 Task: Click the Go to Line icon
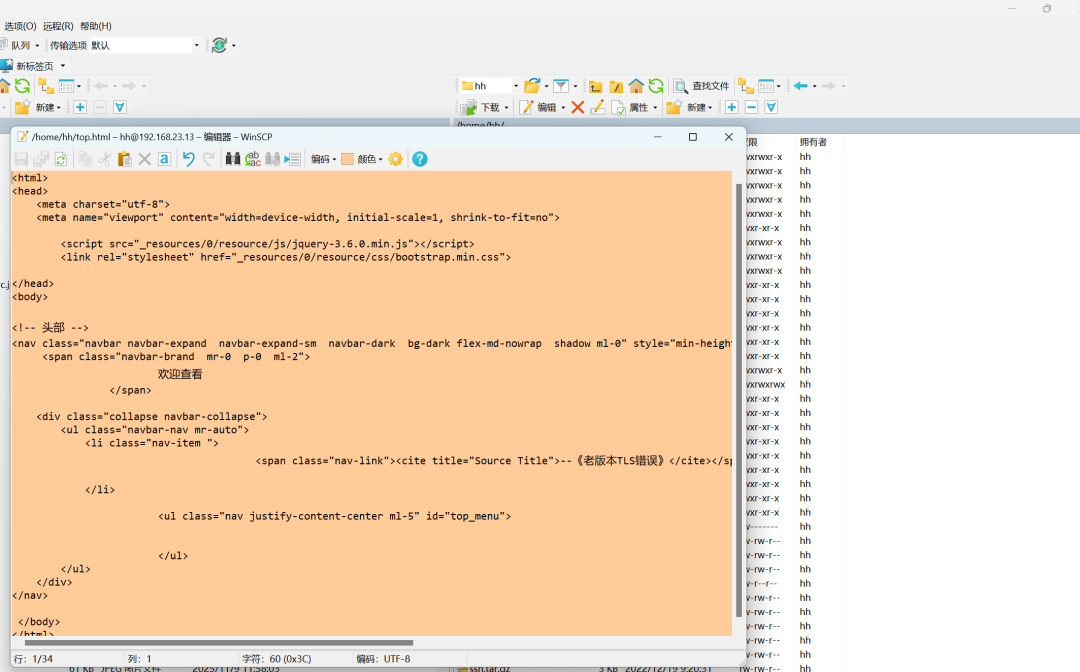click(293, 159)
